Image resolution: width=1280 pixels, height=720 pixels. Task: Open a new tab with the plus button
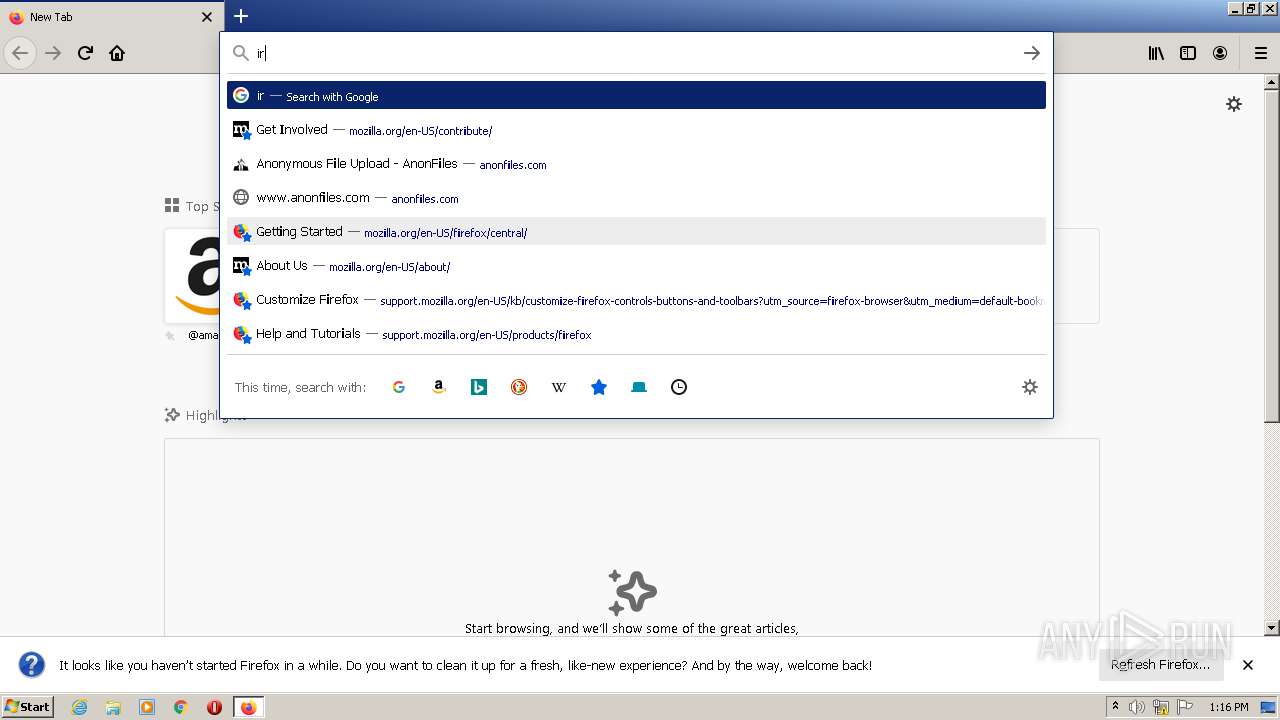[241, 16]
